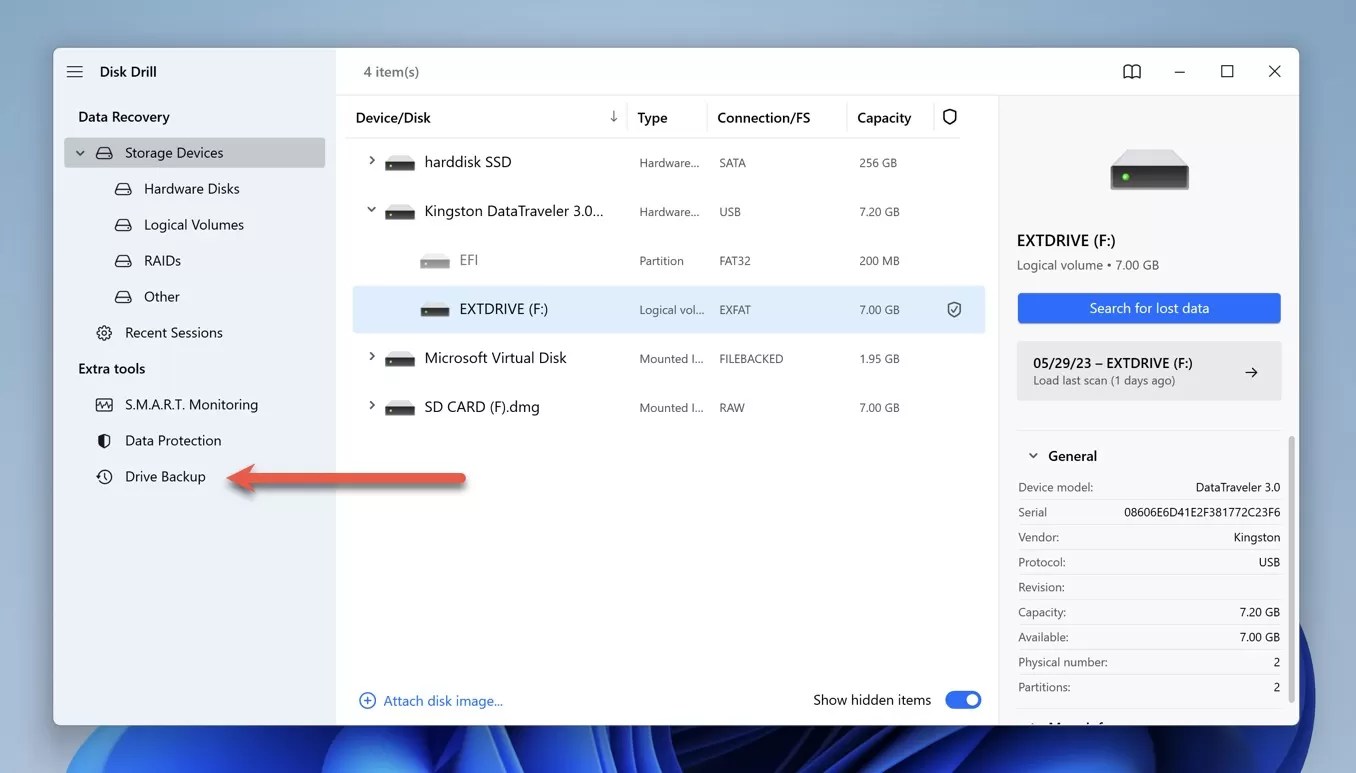Collapse the General details section
Viewport: 1356px width, 773px height.
(x=1033, y=456)
